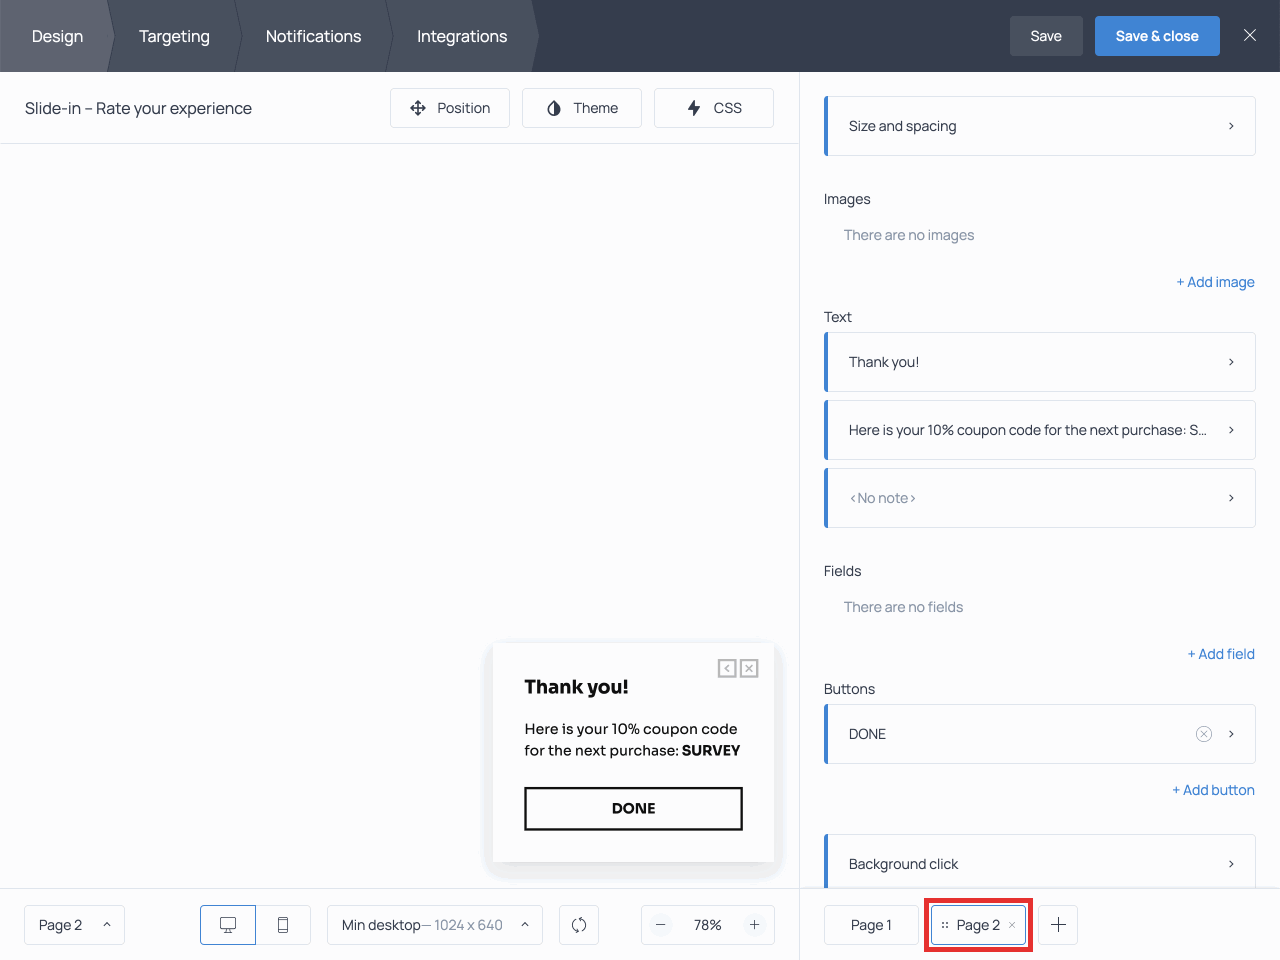Open the Targeting tab
The width and height of the screenshot is (1280, 960).
pyautogui.click(x=174, y=36)
